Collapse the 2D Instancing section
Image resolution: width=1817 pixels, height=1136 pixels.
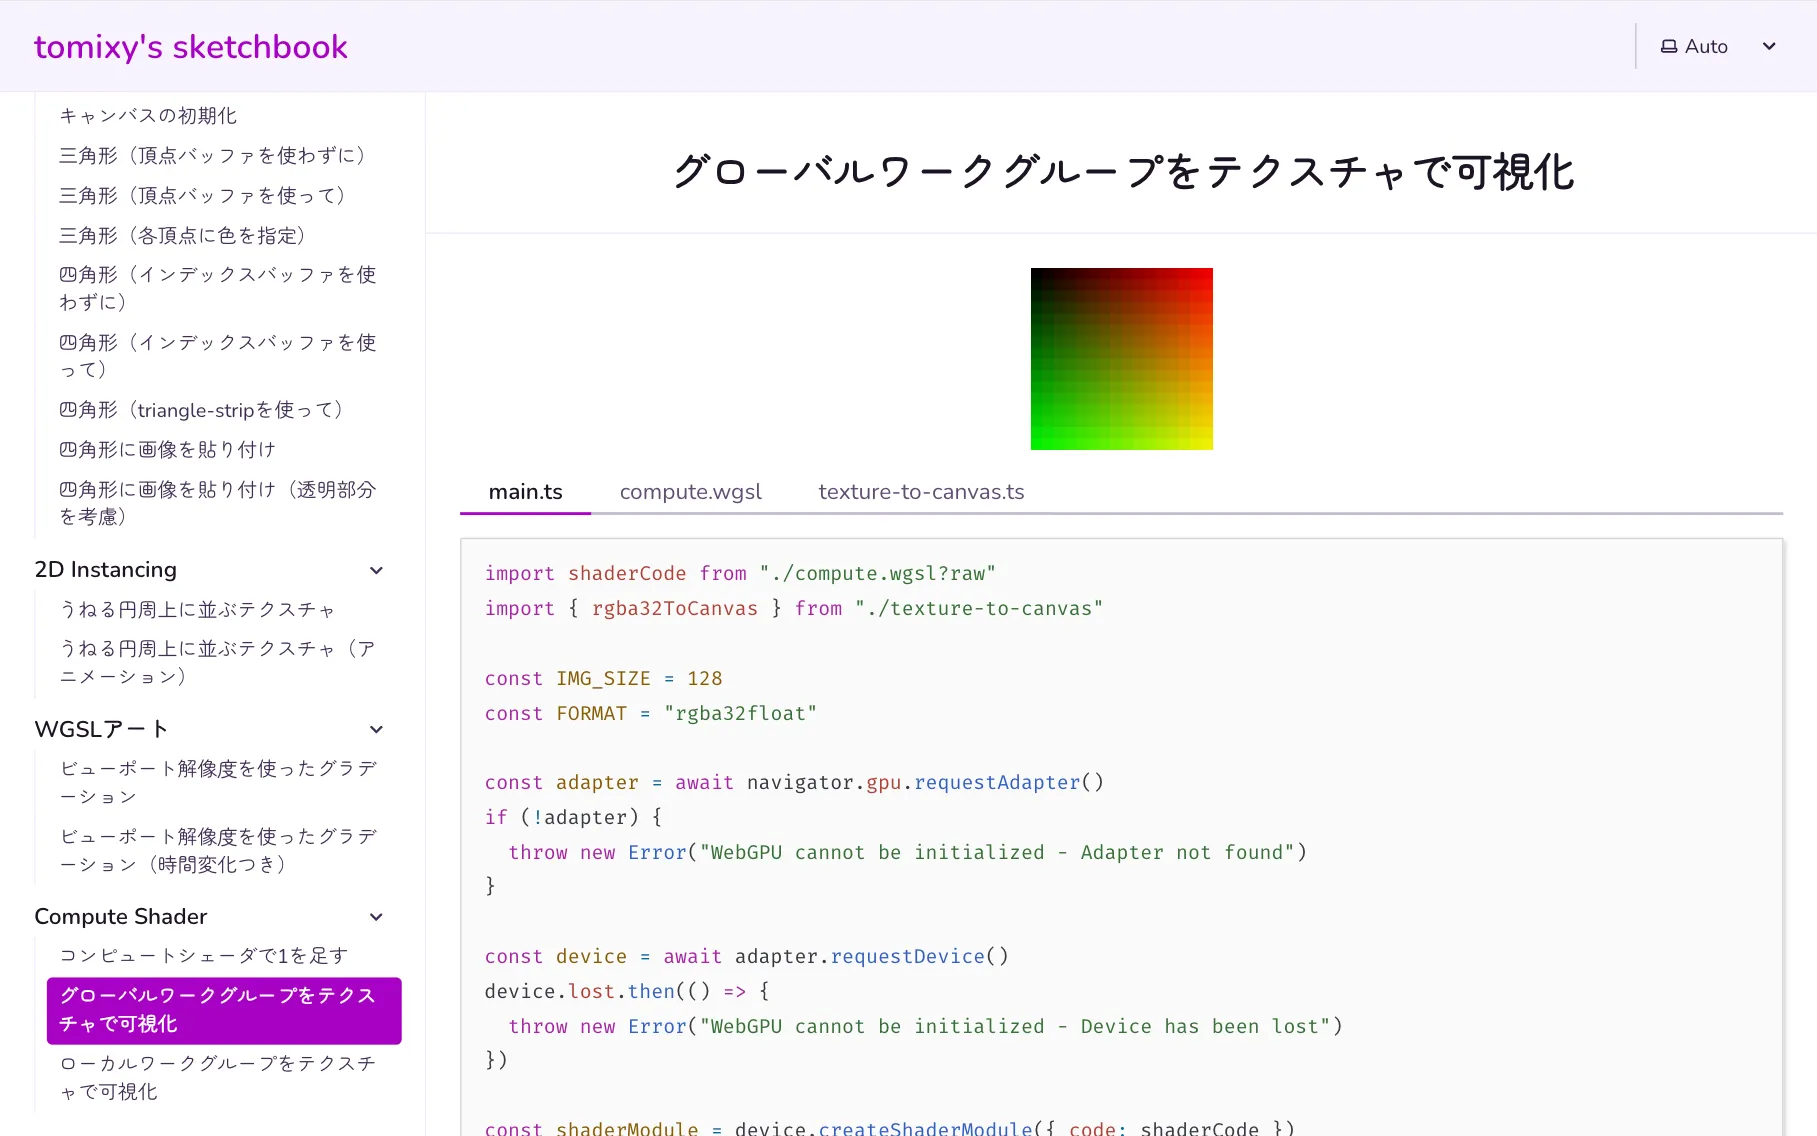376,570
